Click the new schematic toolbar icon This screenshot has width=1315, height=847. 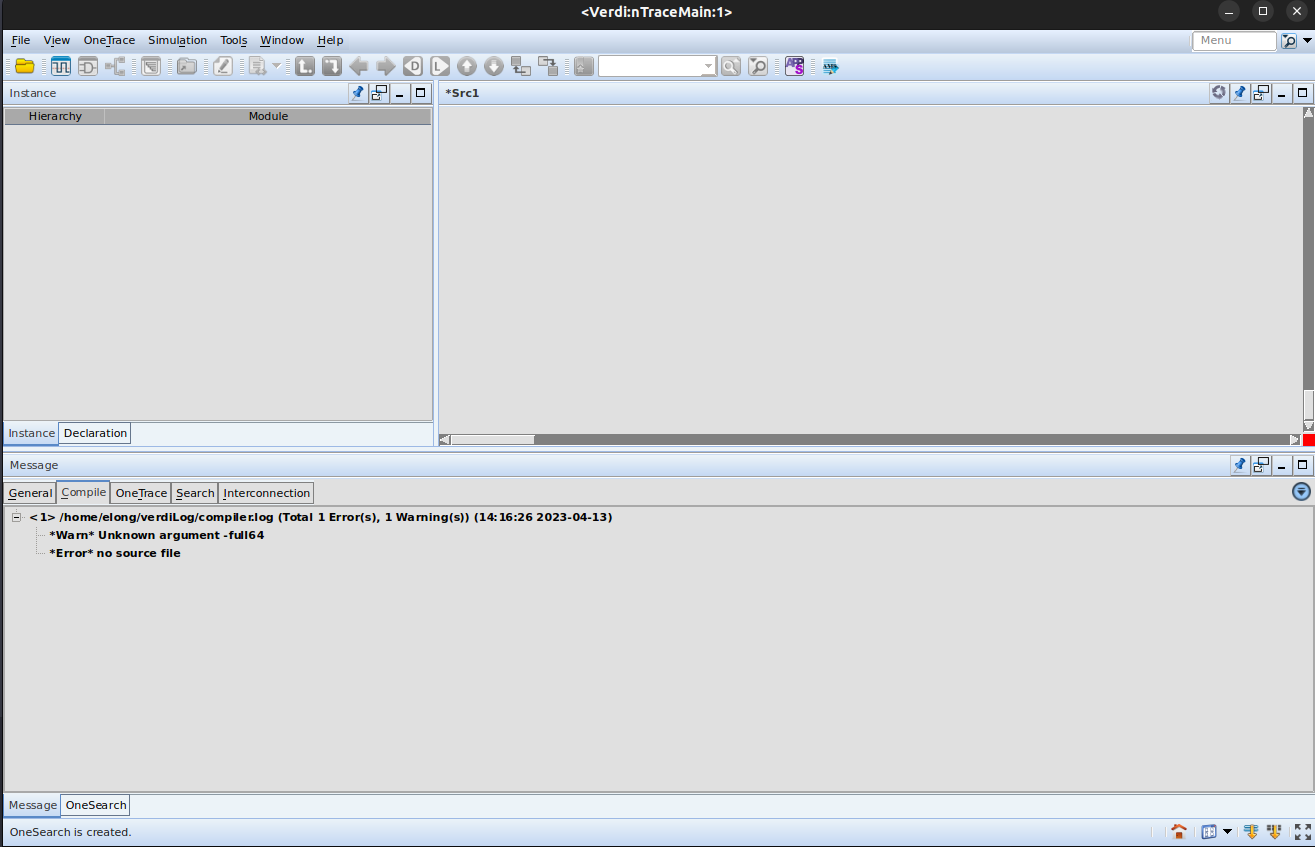pyautogui.click(x=88, y=67)
